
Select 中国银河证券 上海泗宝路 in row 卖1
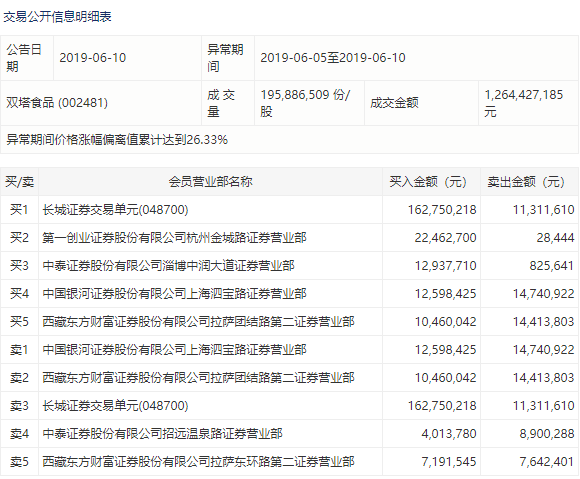point(174,350)
